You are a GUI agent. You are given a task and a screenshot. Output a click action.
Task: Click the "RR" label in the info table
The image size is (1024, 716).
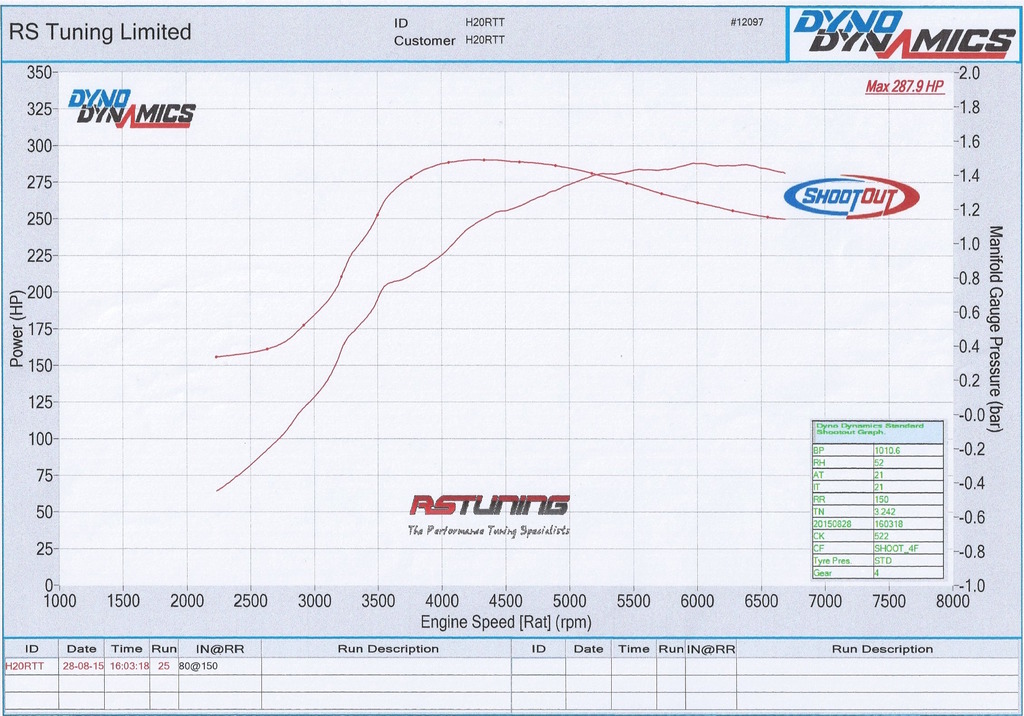[x=819, y=500]
